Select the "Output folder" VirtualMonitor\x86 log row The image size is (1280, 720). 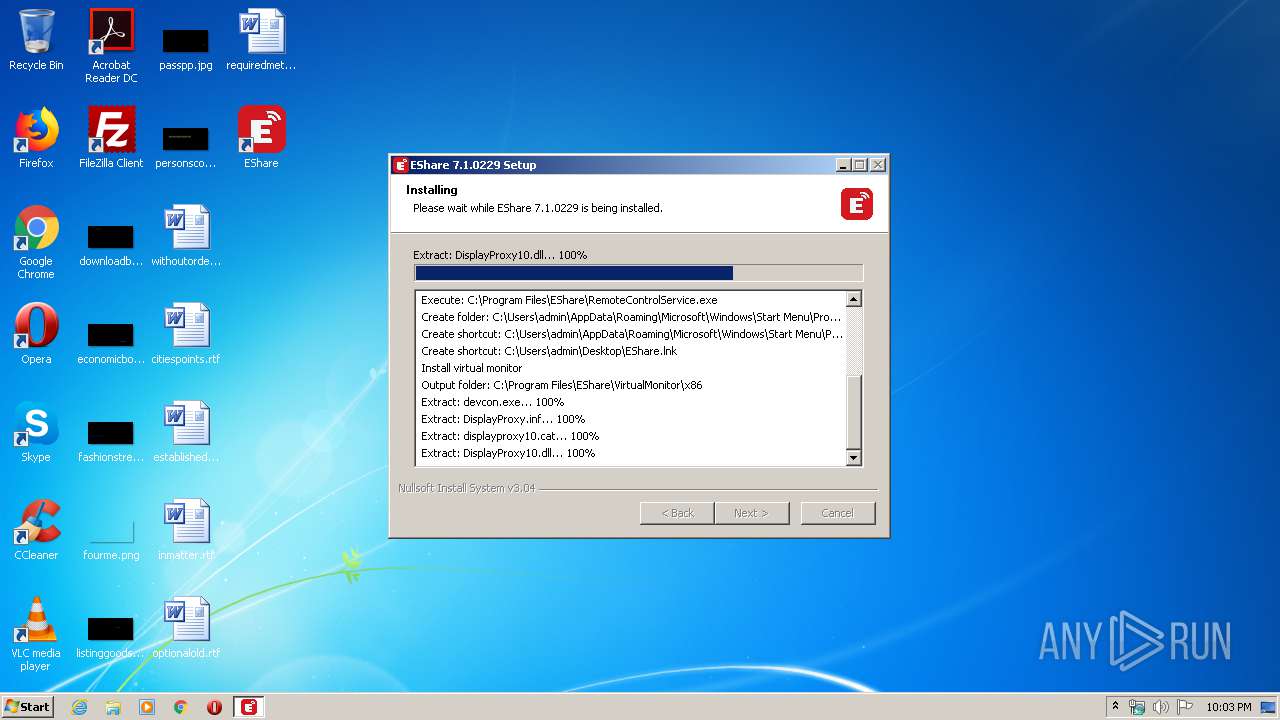tap(630, 385)
